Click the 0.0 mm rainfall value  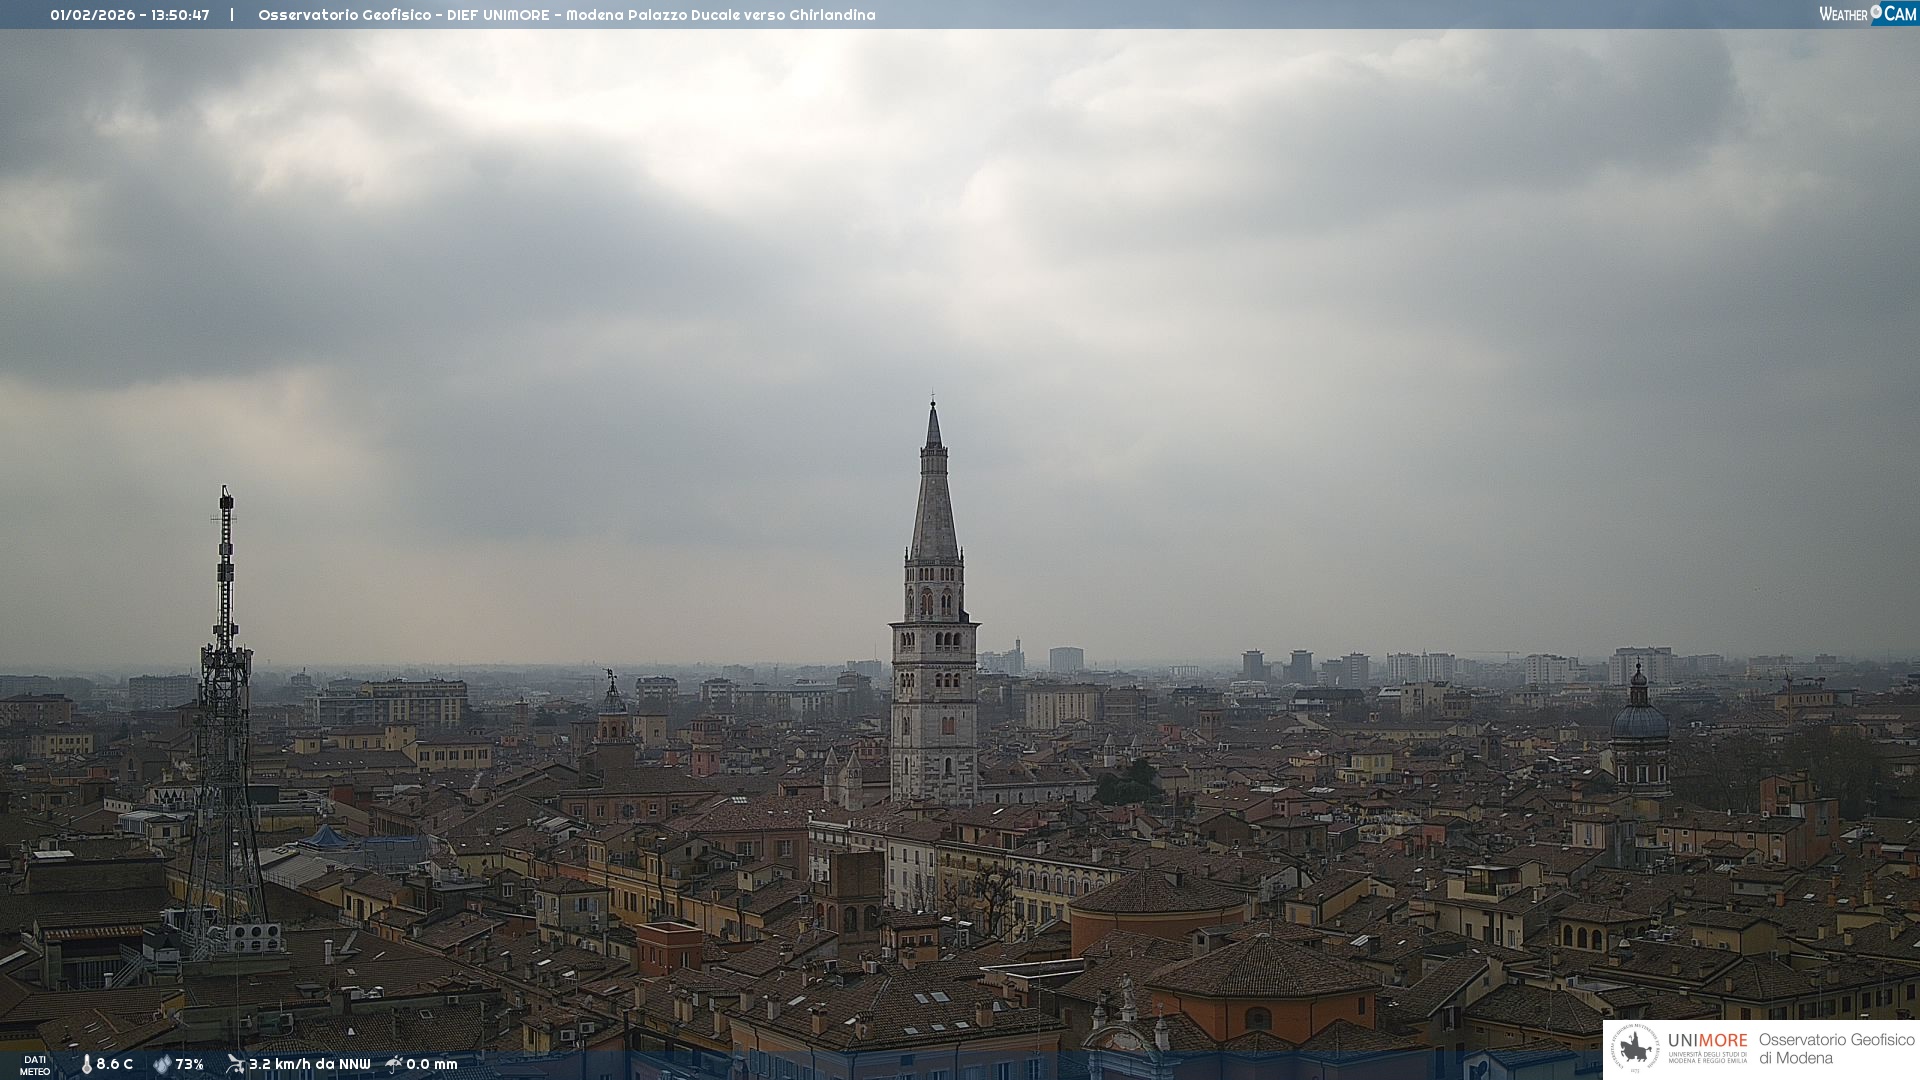[x=431, y=1064]
